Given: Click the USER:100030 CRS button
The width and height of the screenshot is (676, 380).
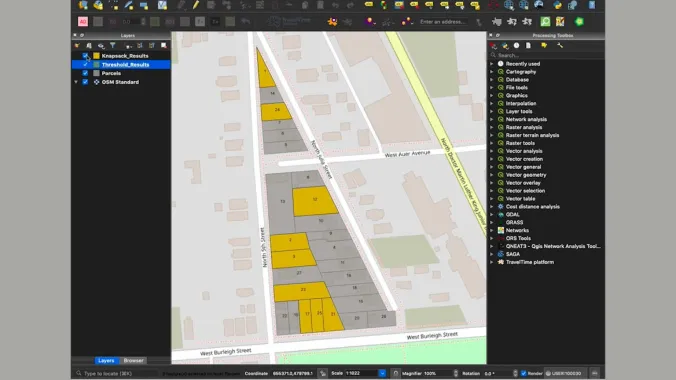Looking at the screenshot, I should [564, 374].
